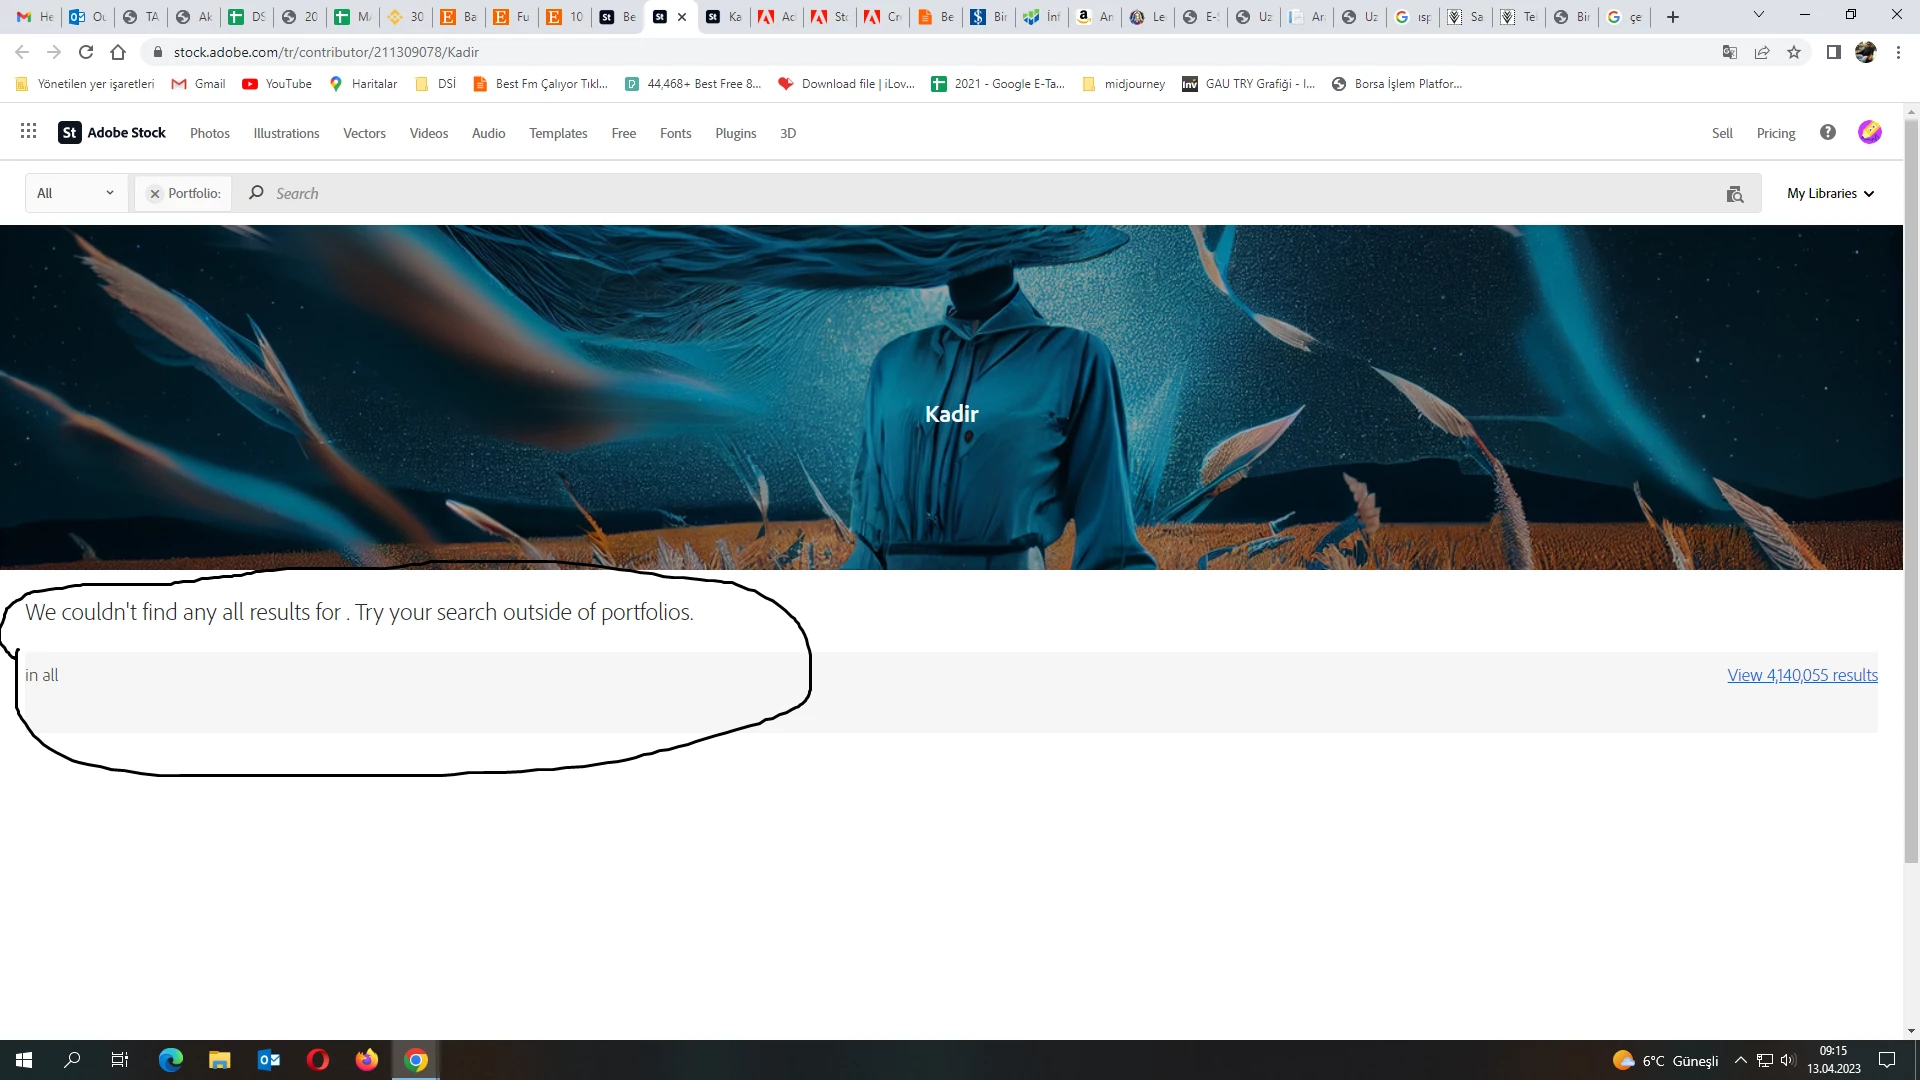The width and height of the screenshot is (1920, 1080).
Task: Expand the My Libraries dropdown
Action: pyautogui.click(x=1830, y=194)
